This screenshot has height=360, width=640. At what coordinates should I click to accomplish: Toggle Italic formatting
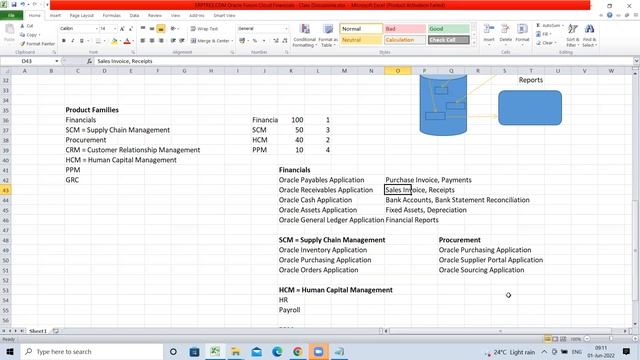tap(73, 41)
